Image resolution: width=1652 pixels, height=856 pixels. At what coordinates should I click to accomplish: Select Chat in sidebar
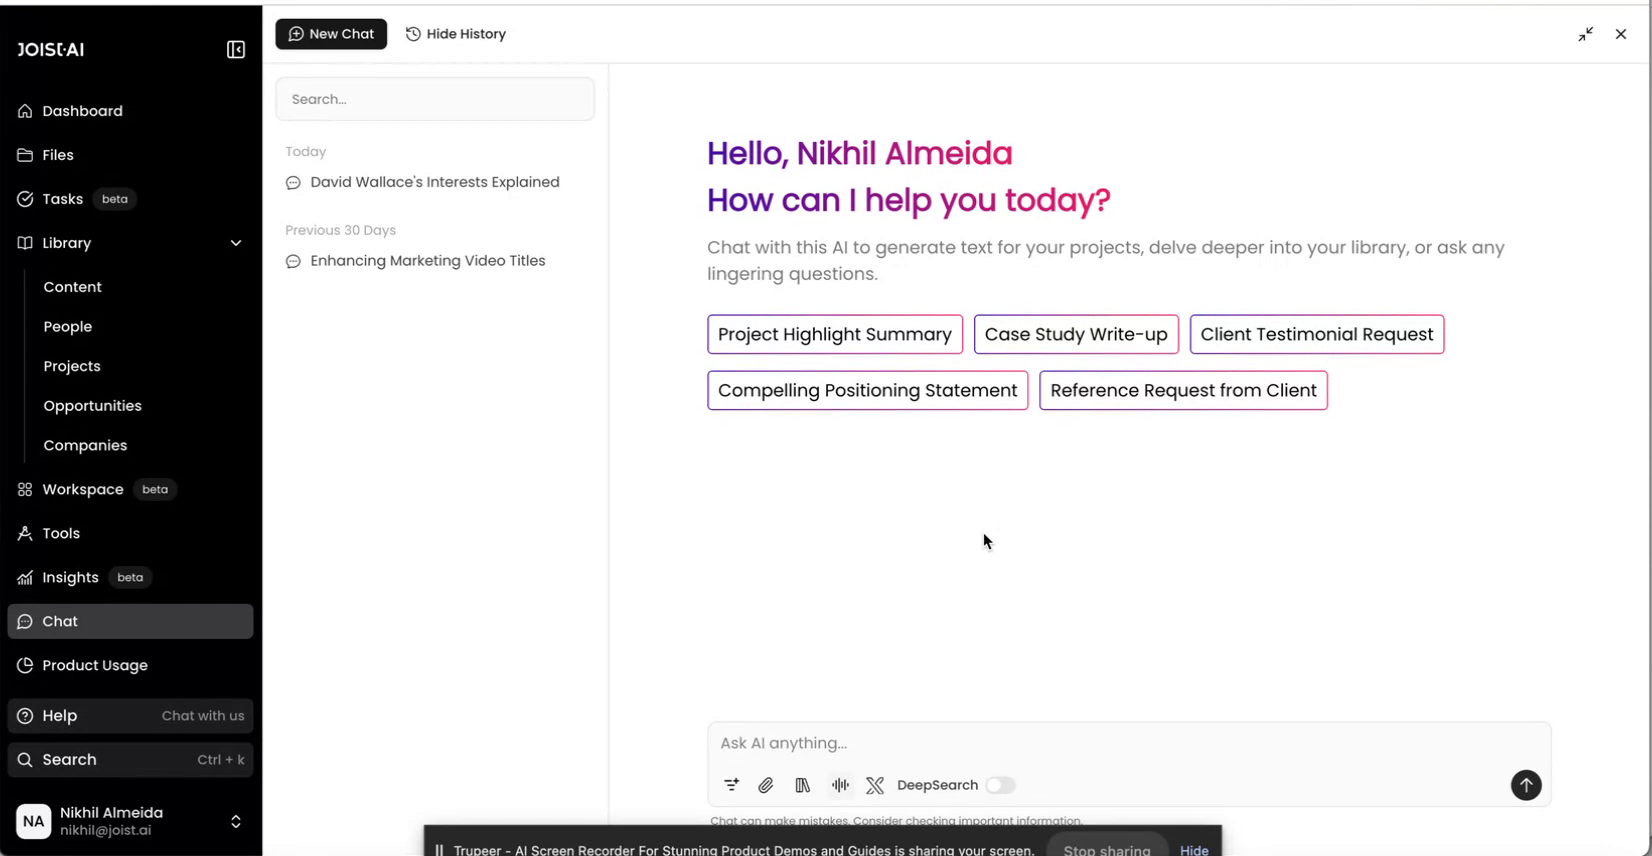(x=130, y=621)
